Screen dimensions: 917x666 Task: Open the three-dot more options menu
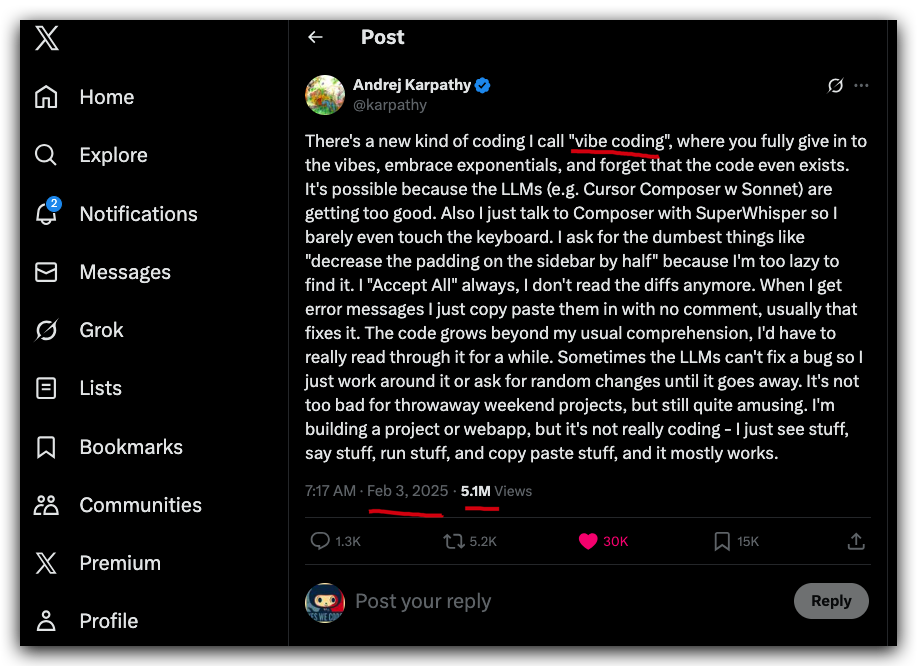tap(861, 86)
